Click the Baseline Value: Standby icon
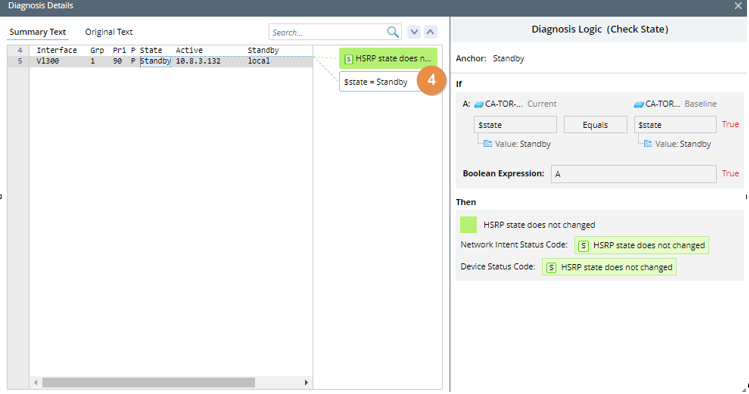 pyautogui.click(x=648, y=144)
